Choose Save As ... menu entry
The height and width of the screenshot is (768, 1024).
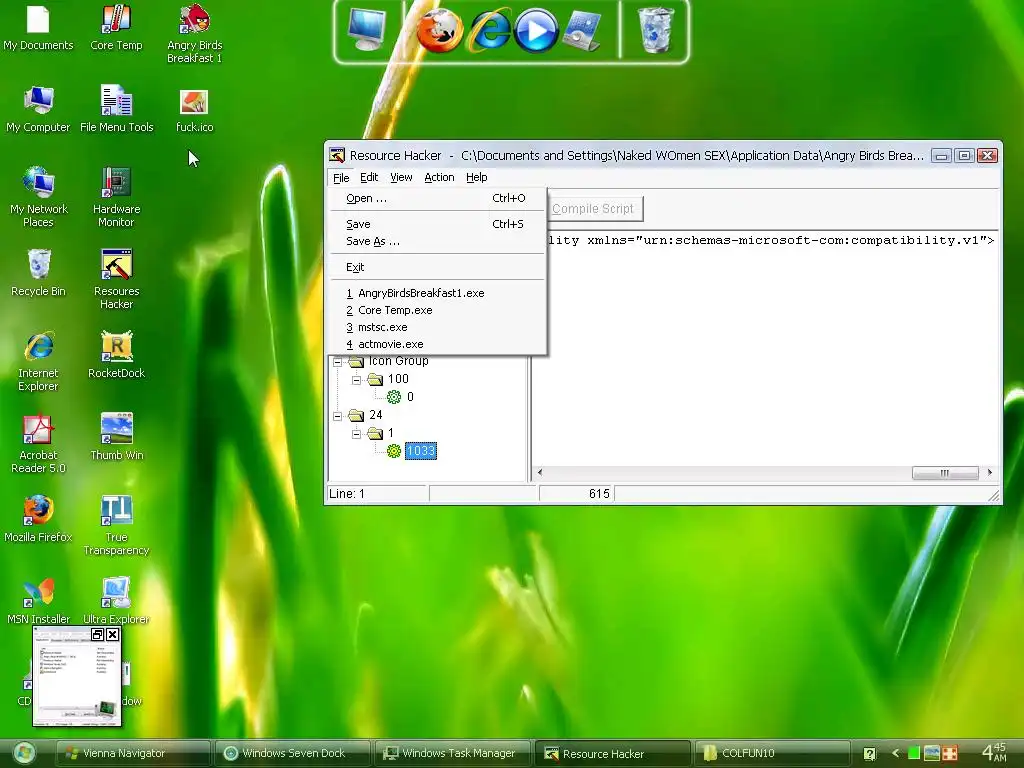pyautogui.click(x=436, y=241)
